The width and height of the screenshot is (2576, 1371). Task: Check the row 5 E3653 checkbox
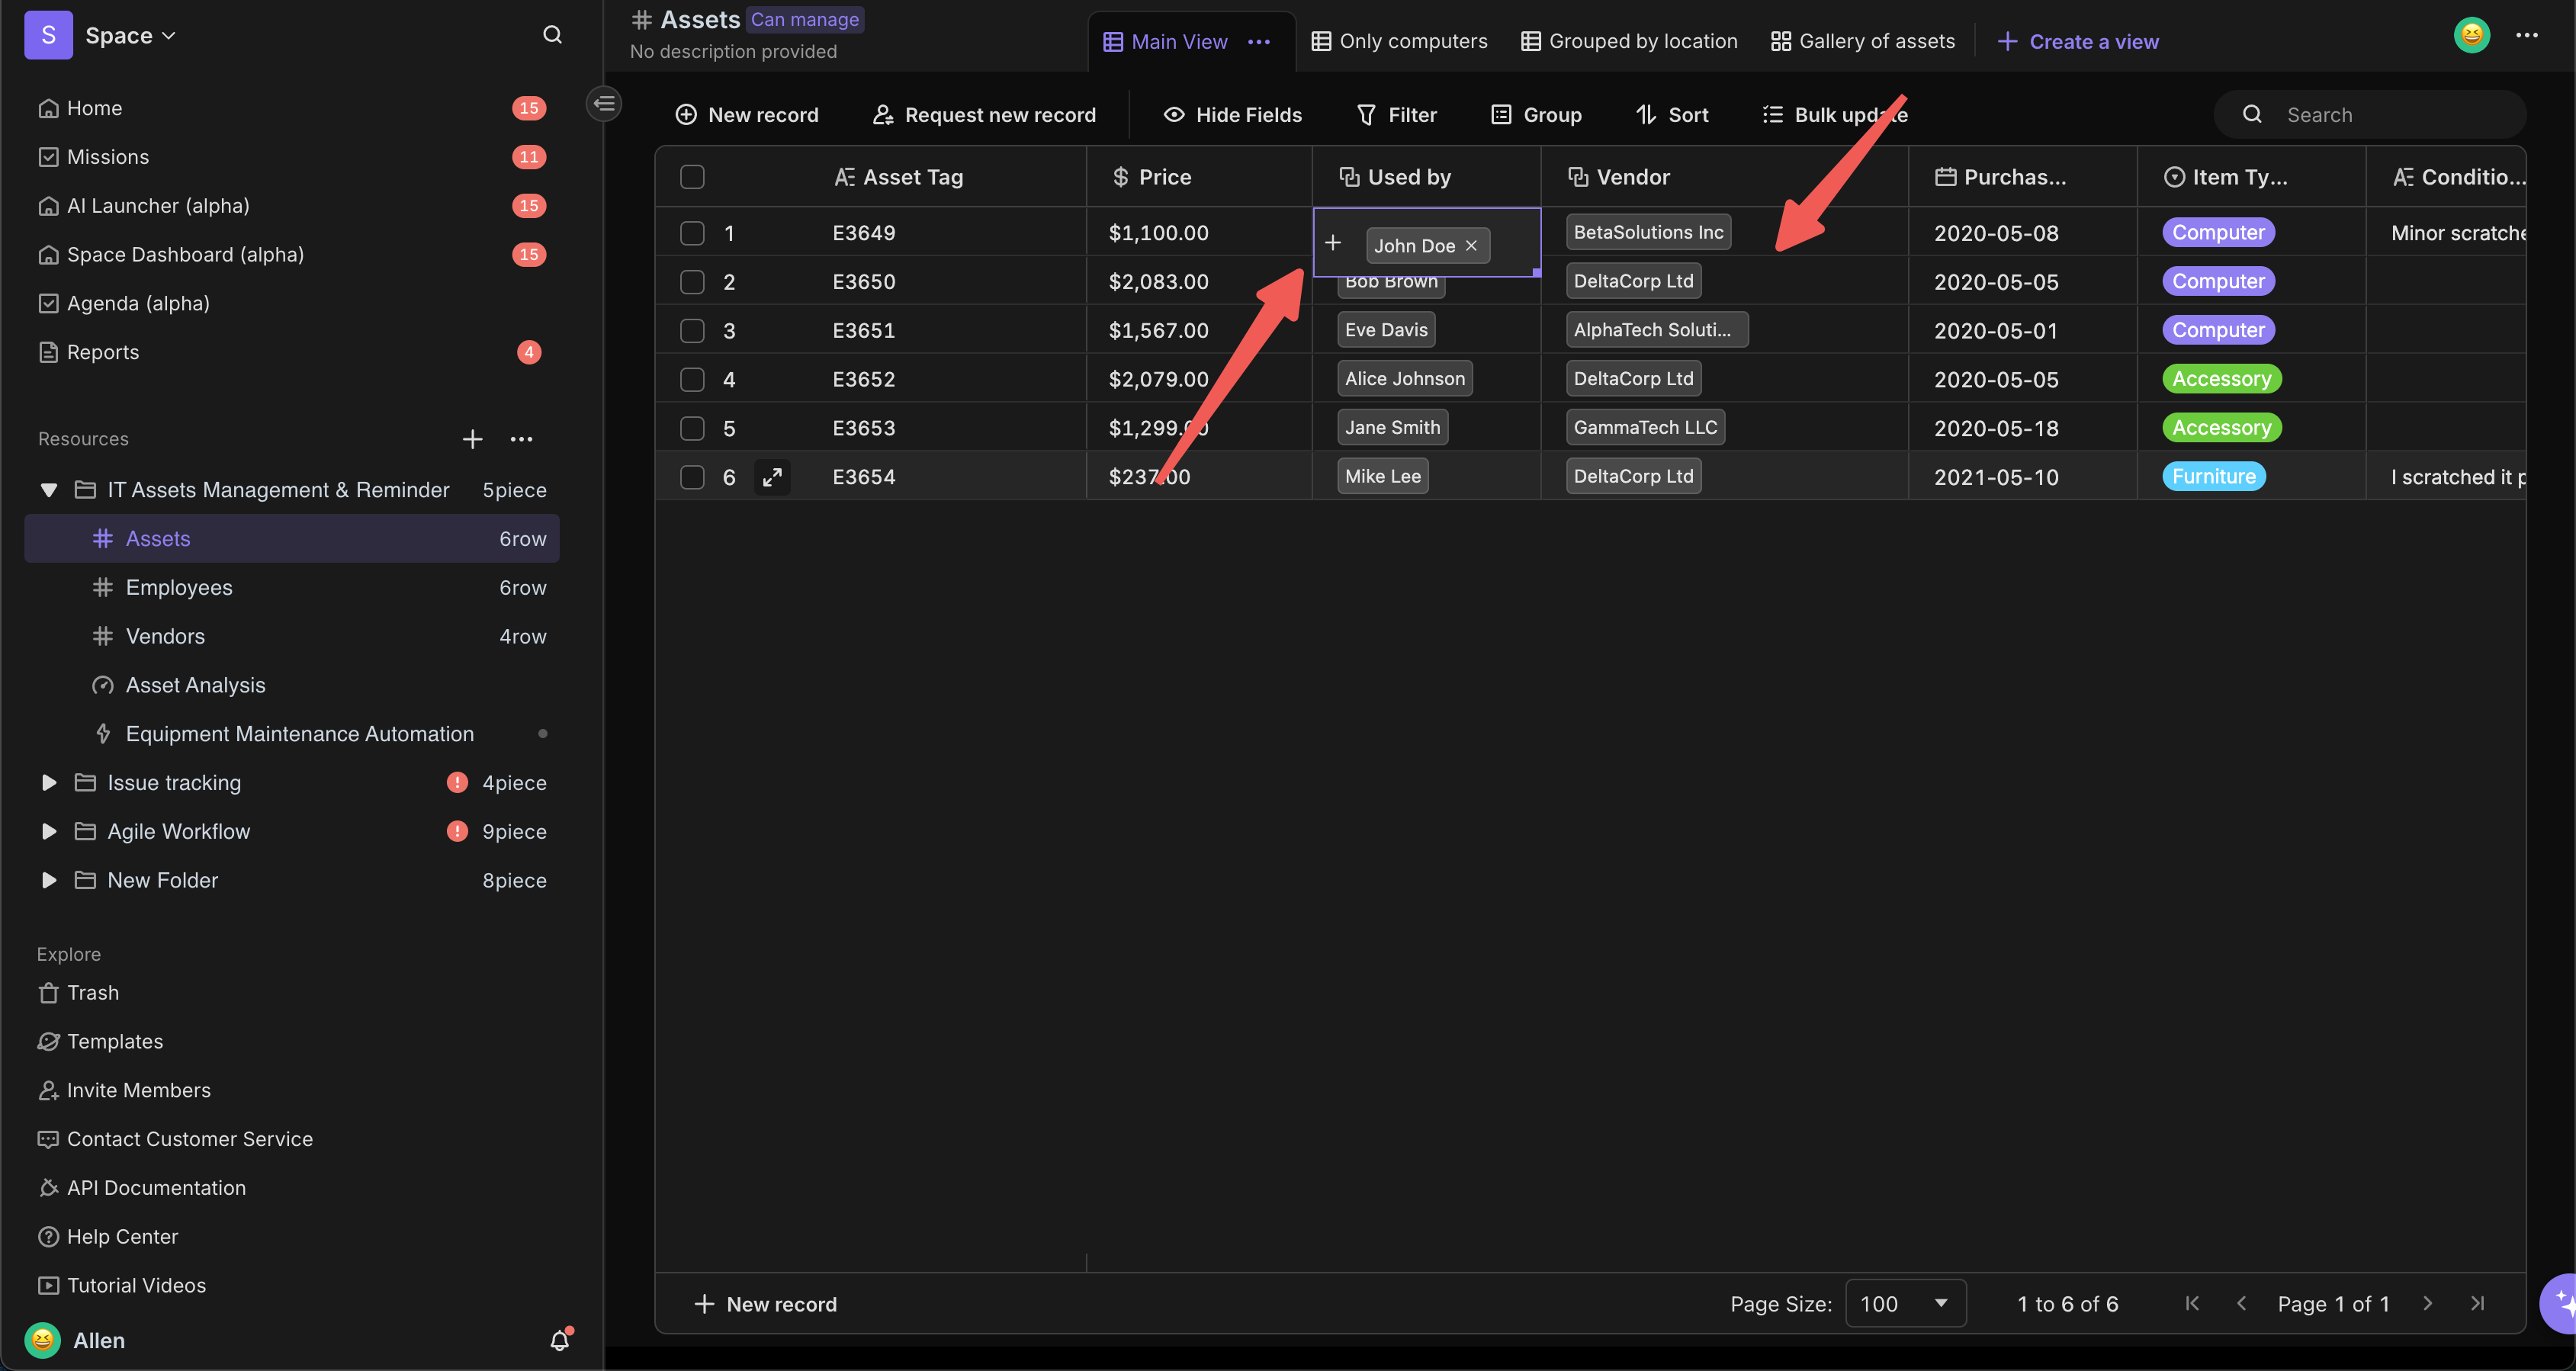pyautogui.click(x=692, y=429)
